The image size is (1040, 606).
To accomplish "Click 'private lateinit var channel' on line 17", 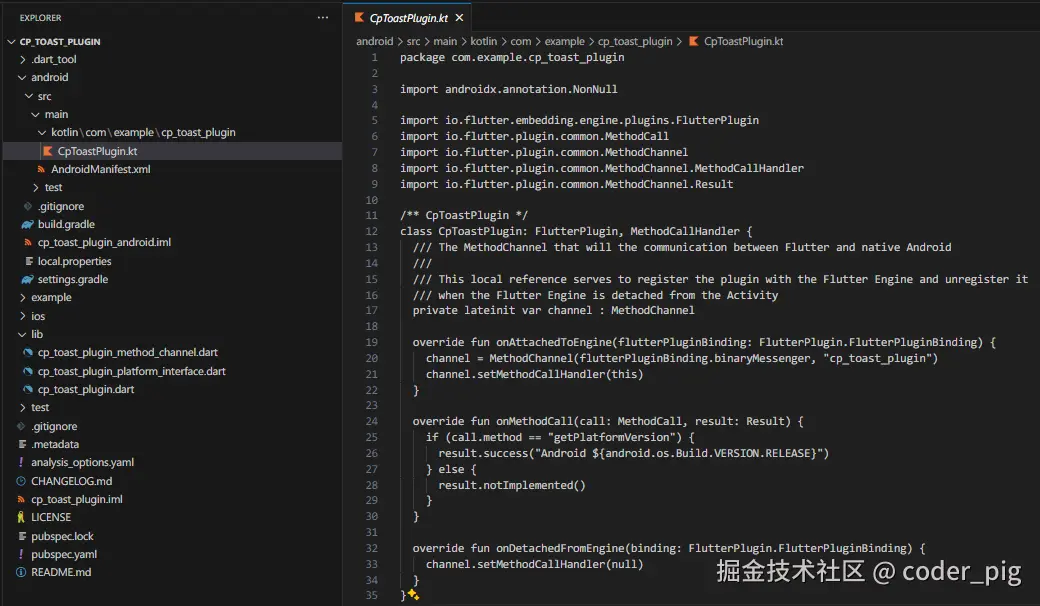I will pyautogui.click(x=502, y=310).
